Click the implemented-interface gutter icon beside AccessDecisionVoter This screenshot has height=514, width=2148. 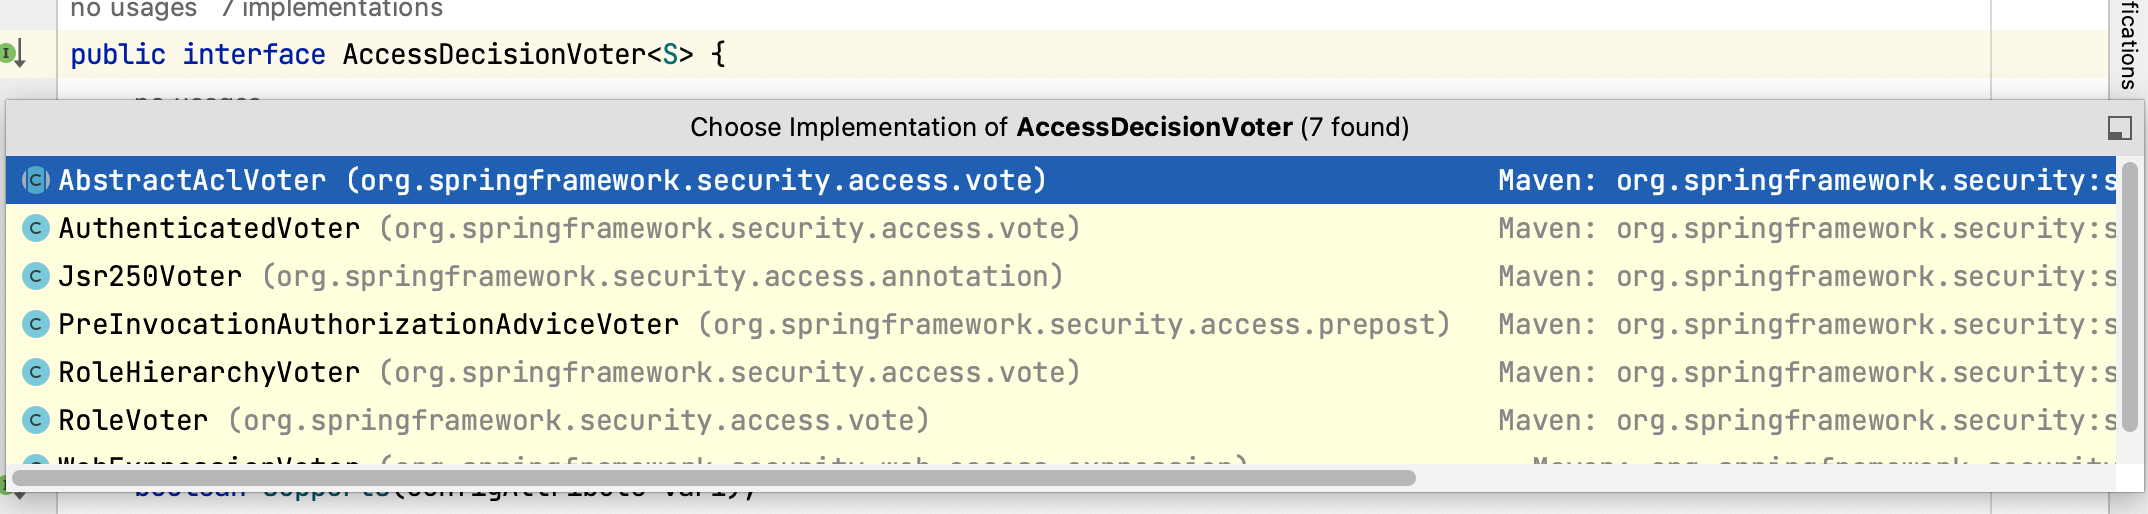pyautogui.click(x=12, y=53)
